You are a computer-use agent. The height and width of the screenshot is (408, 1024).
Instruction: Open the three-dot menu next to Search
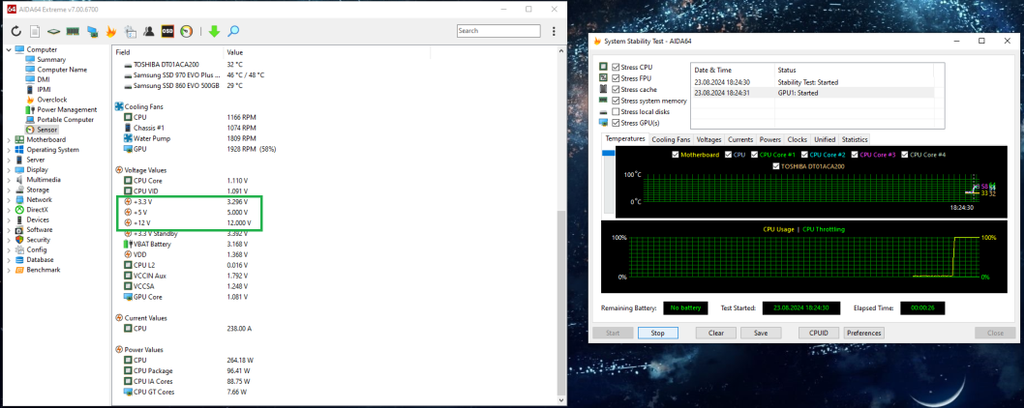pyautogui.click(x=554, y=31)
